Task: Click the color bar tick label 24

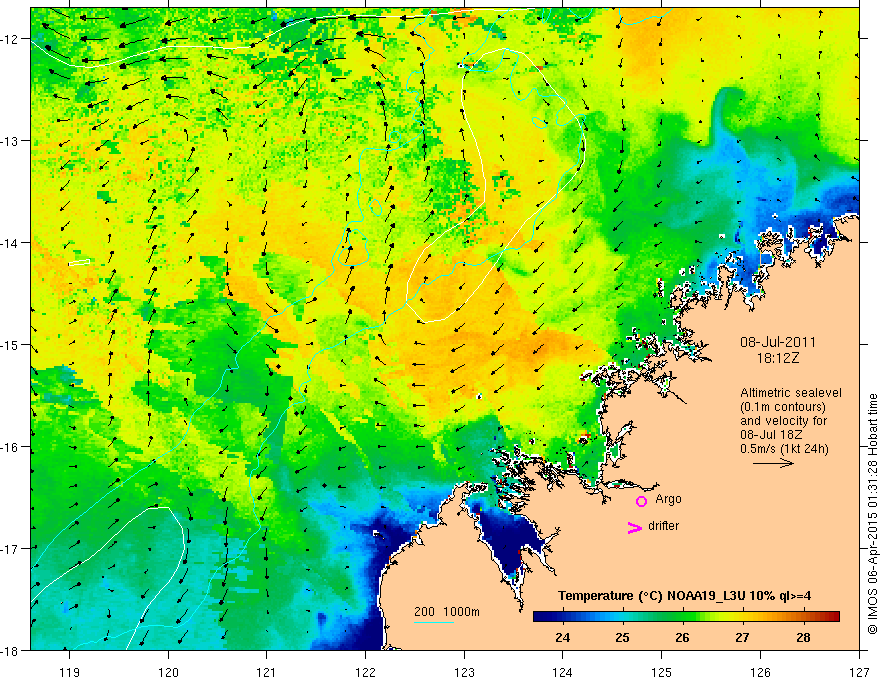Action: (x=562, y=637)
